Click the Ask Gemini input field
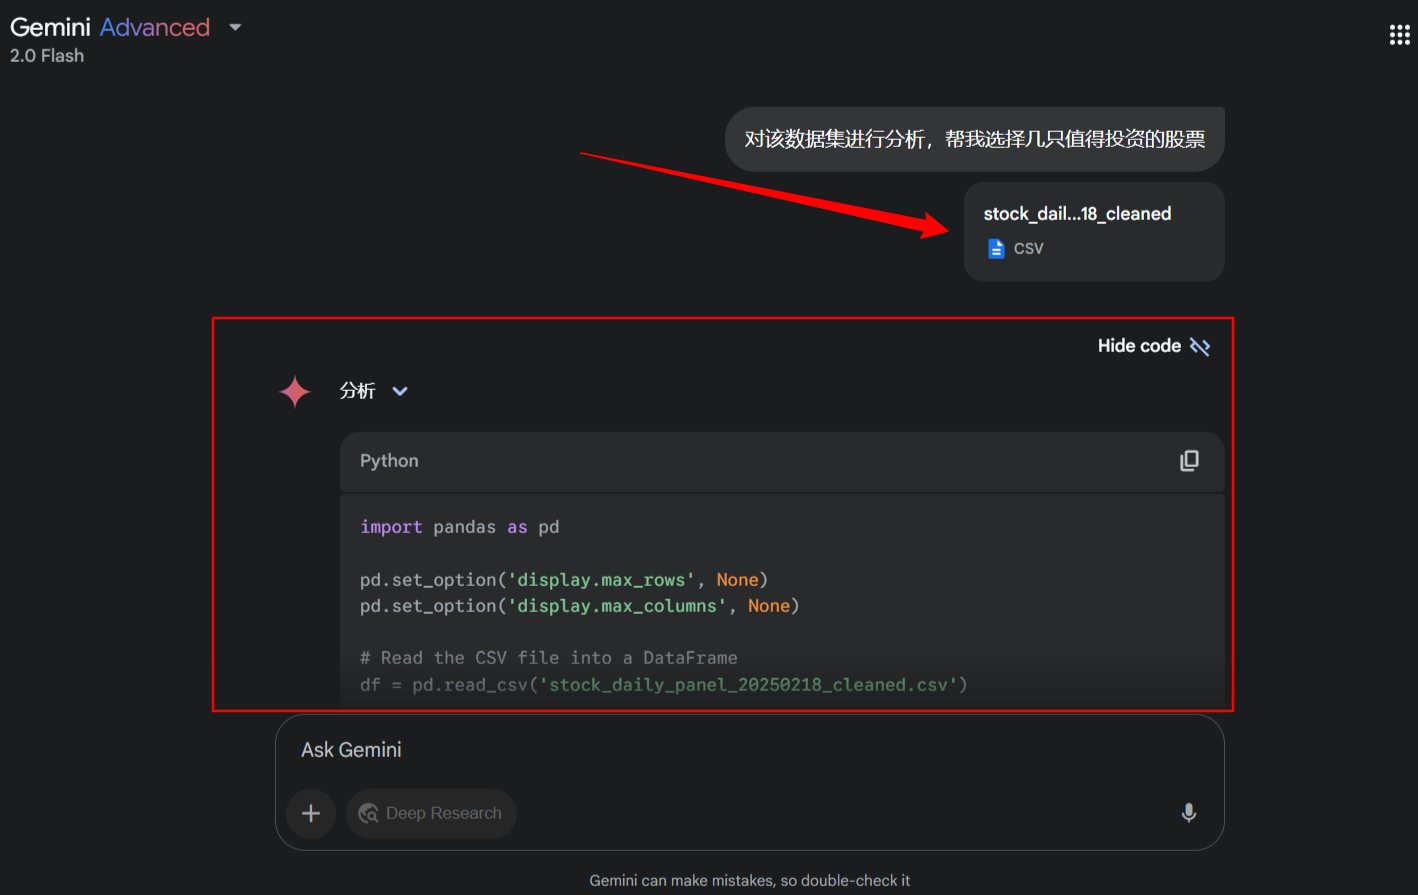This screenshot has width=1418, height=895. click(750, 750)
